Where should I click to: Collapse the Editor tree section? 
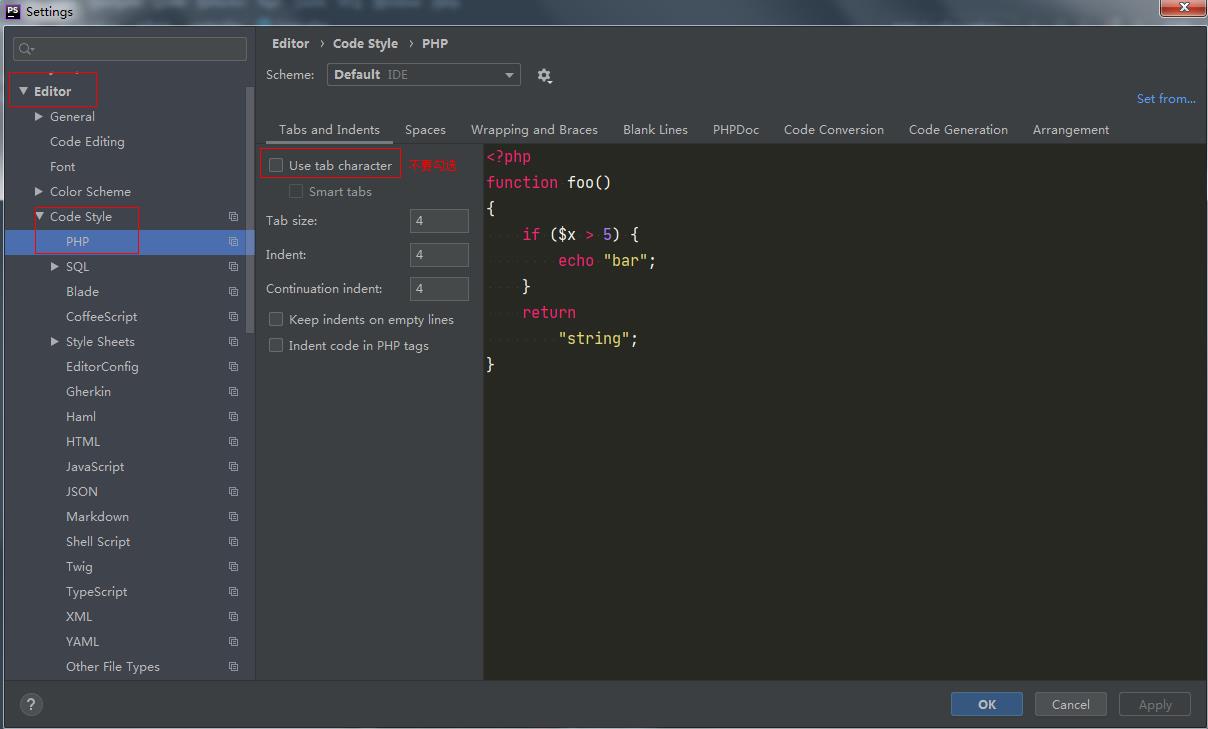[23, 91]
